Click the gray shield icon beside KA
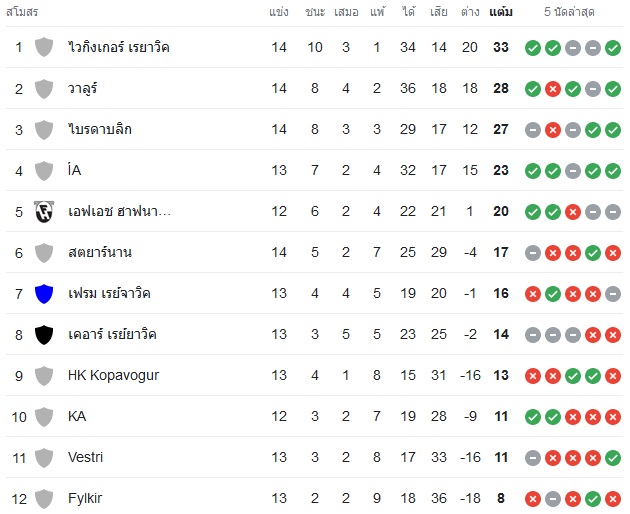 pos(44,417)
